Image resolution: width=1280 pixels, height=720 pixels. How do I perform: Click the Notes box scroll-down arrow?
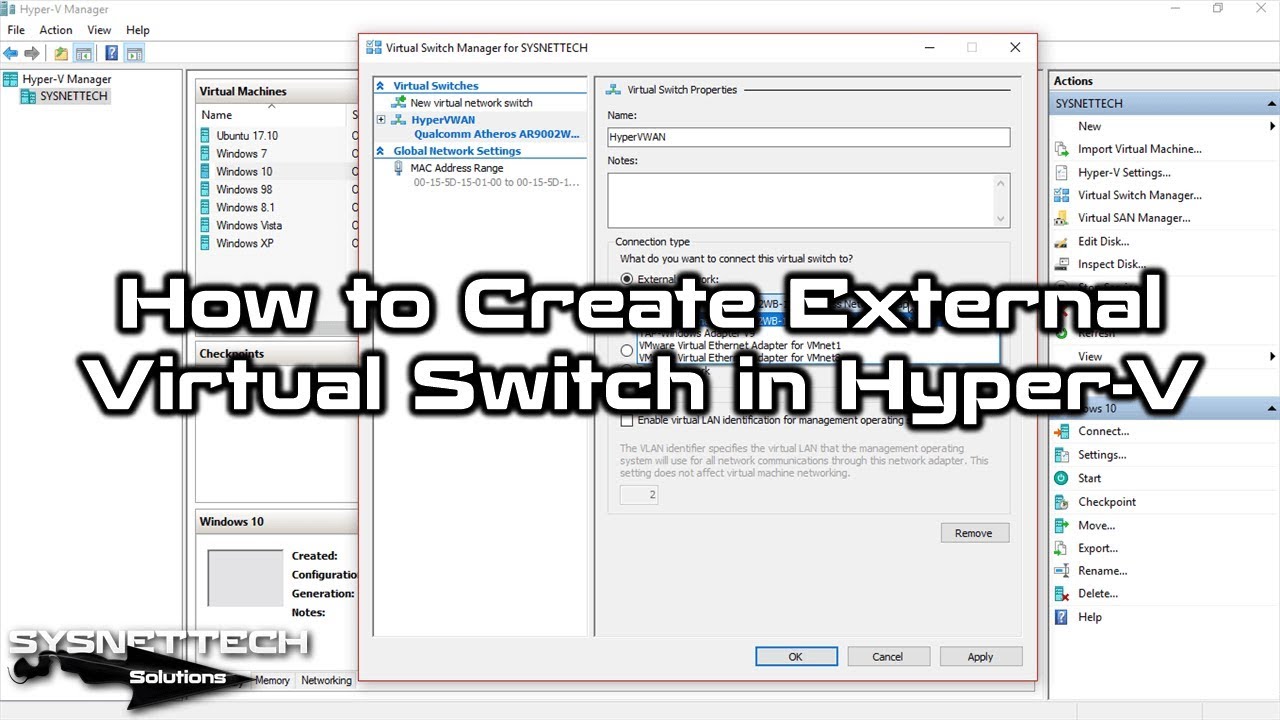tap(1001, 218)
